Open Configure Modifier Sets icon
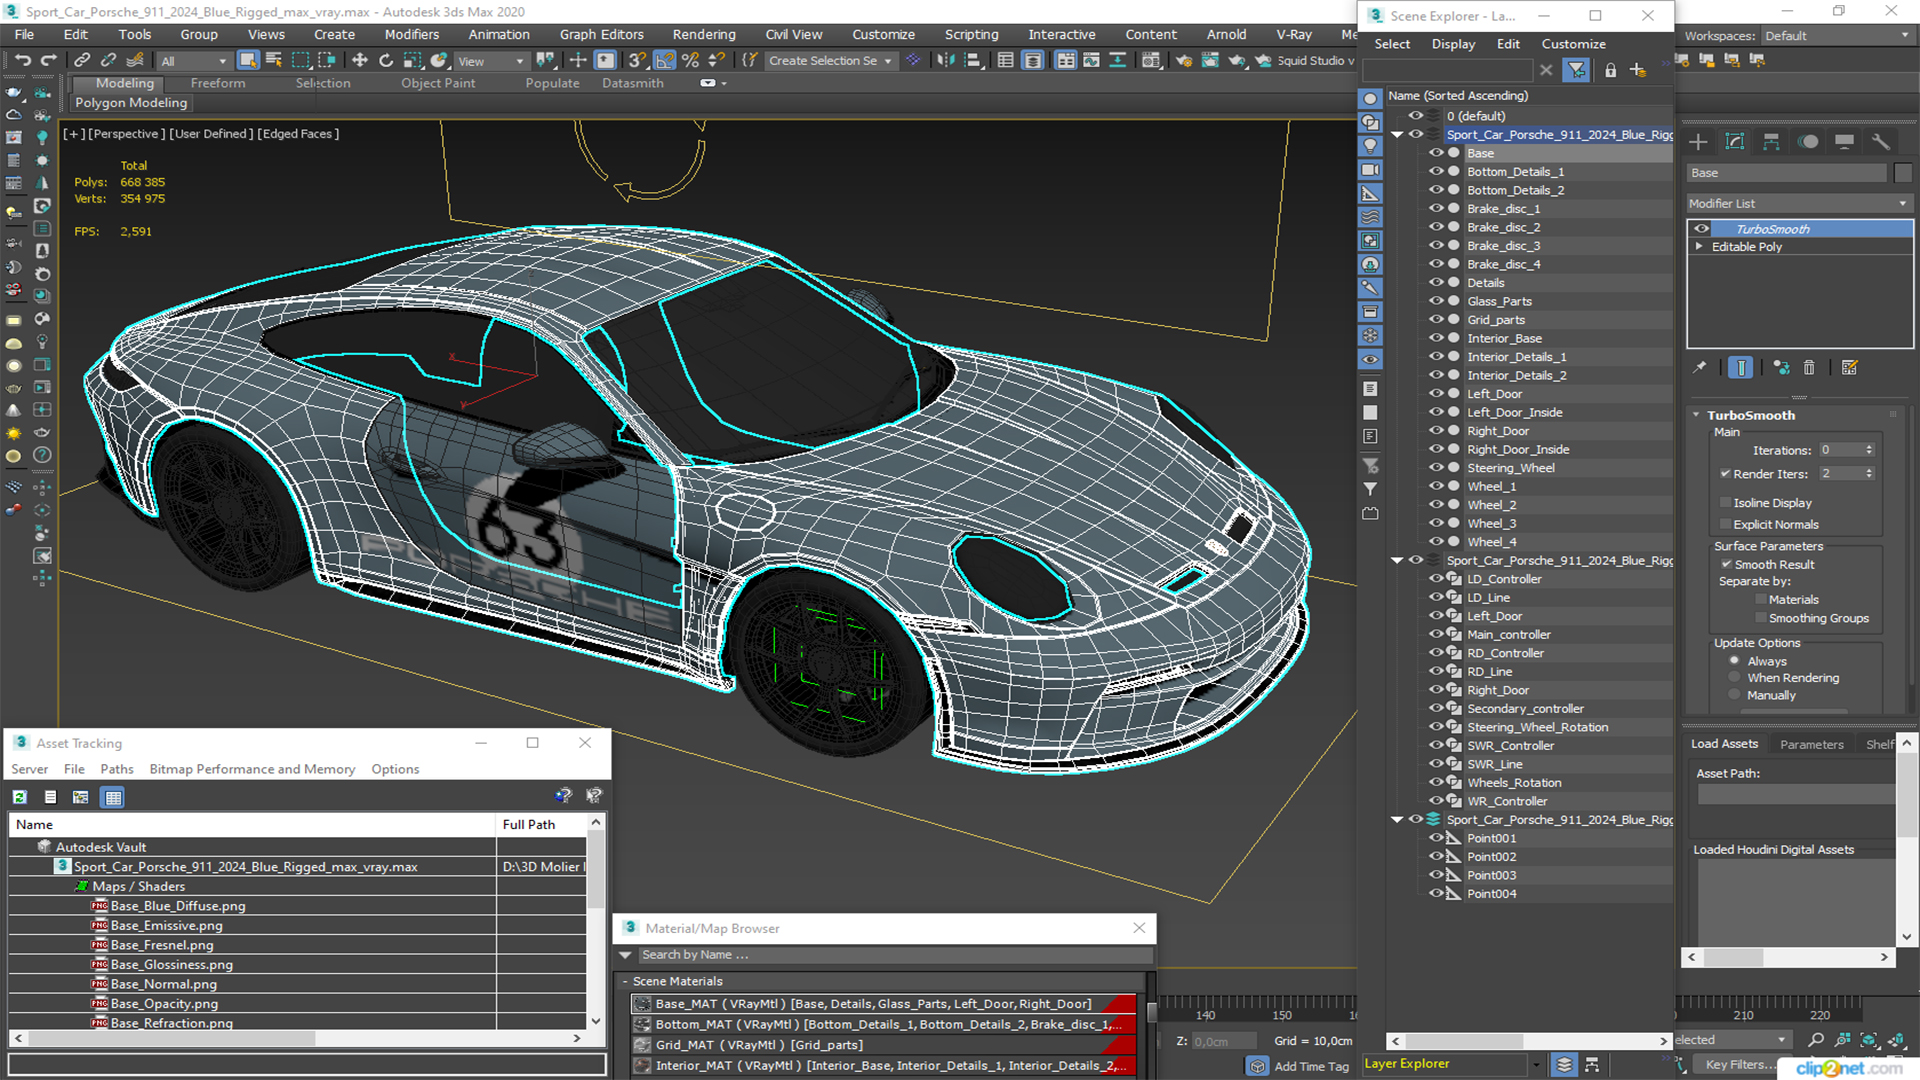Image resolution: width=1920 pixels, height=1080 pixels. pos(1849,368)
